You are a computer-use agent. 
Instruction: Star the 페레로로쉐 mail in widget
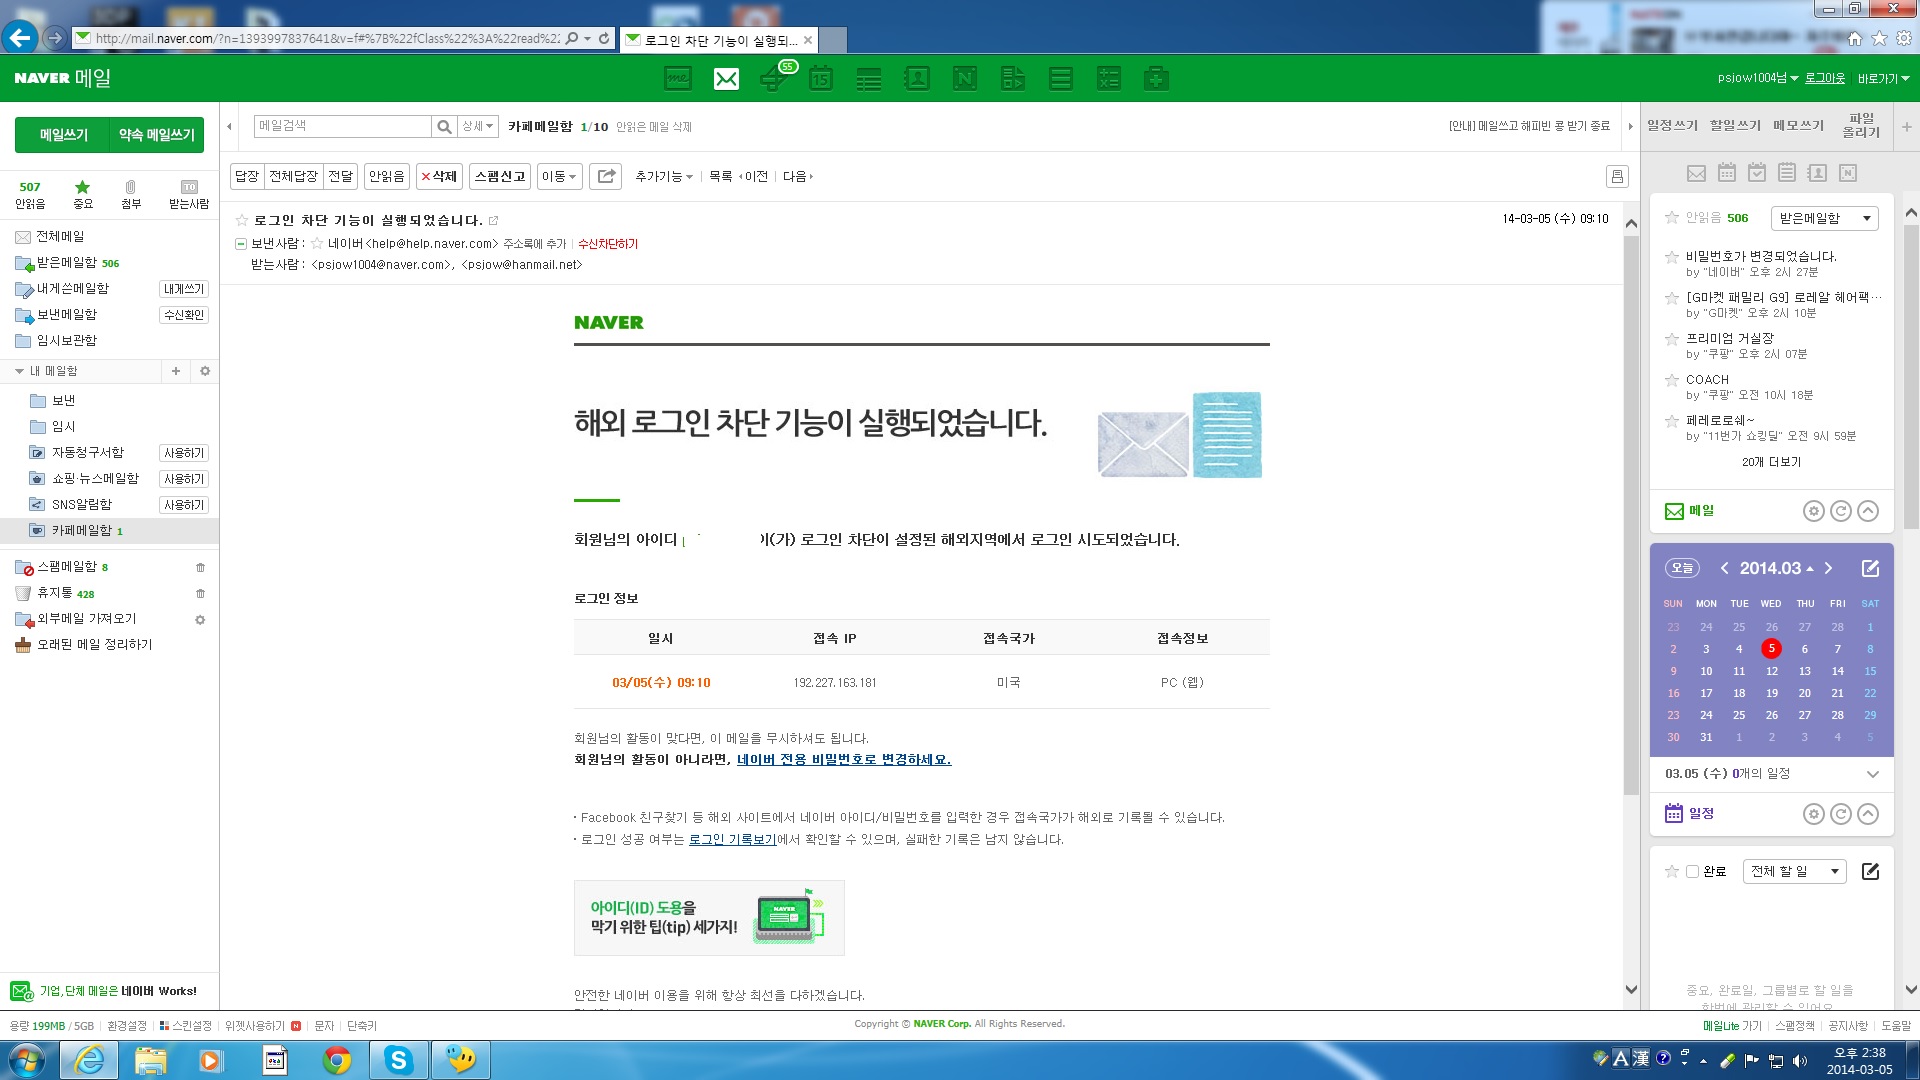click(x=1671, y=421)
